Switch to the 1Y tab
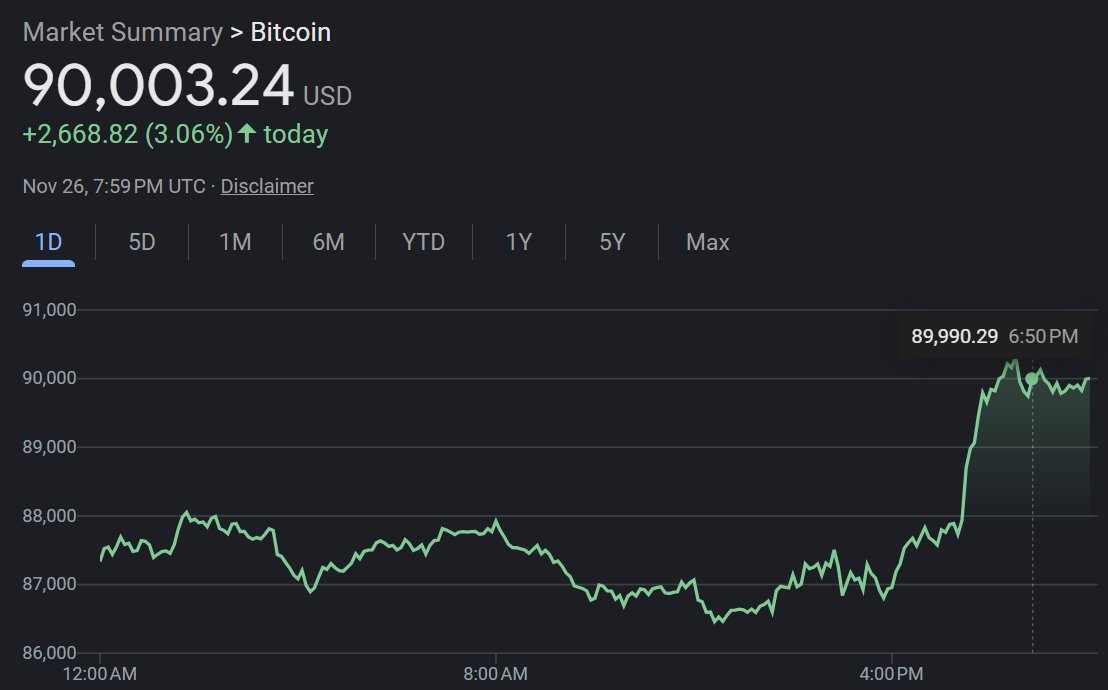Viewport: 1108px width, 690px height. click(518, 242)
